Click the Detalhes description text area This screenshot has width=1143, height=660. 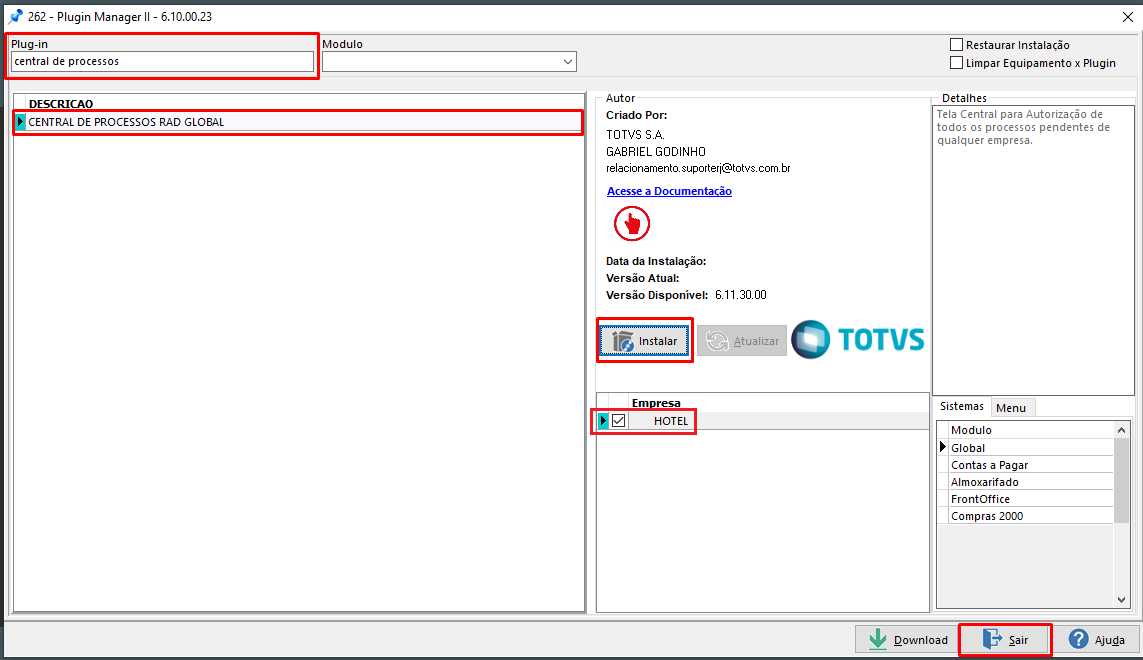tap(1033, 250)
